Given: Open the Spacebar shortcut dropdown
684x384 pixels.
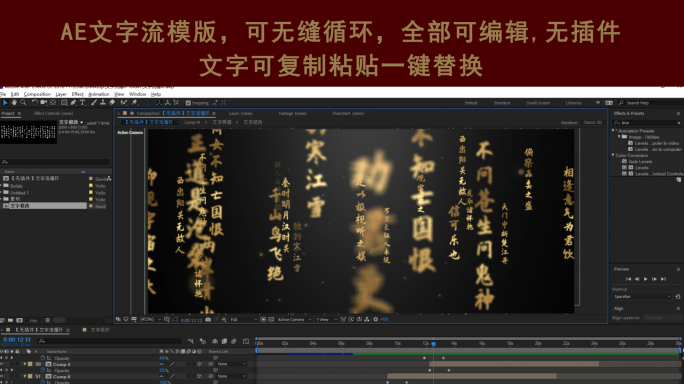Looking at the screenshot, I should coord(642,297).
